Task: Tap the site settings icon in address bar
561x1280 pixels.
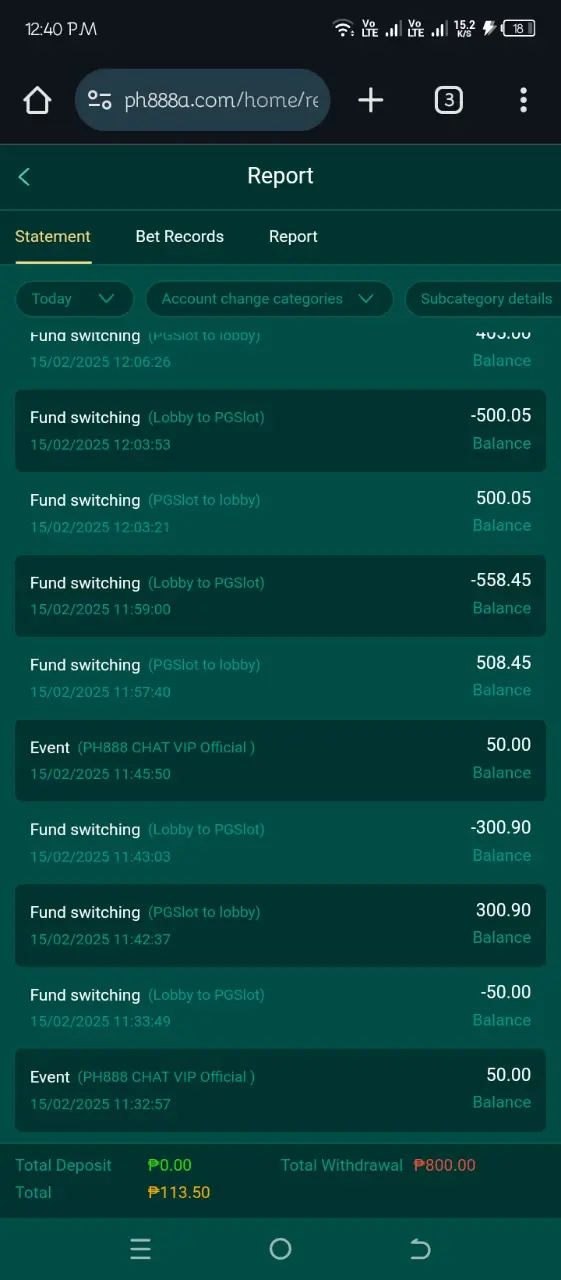Action: pyautogui.click(x=99, y=100)
